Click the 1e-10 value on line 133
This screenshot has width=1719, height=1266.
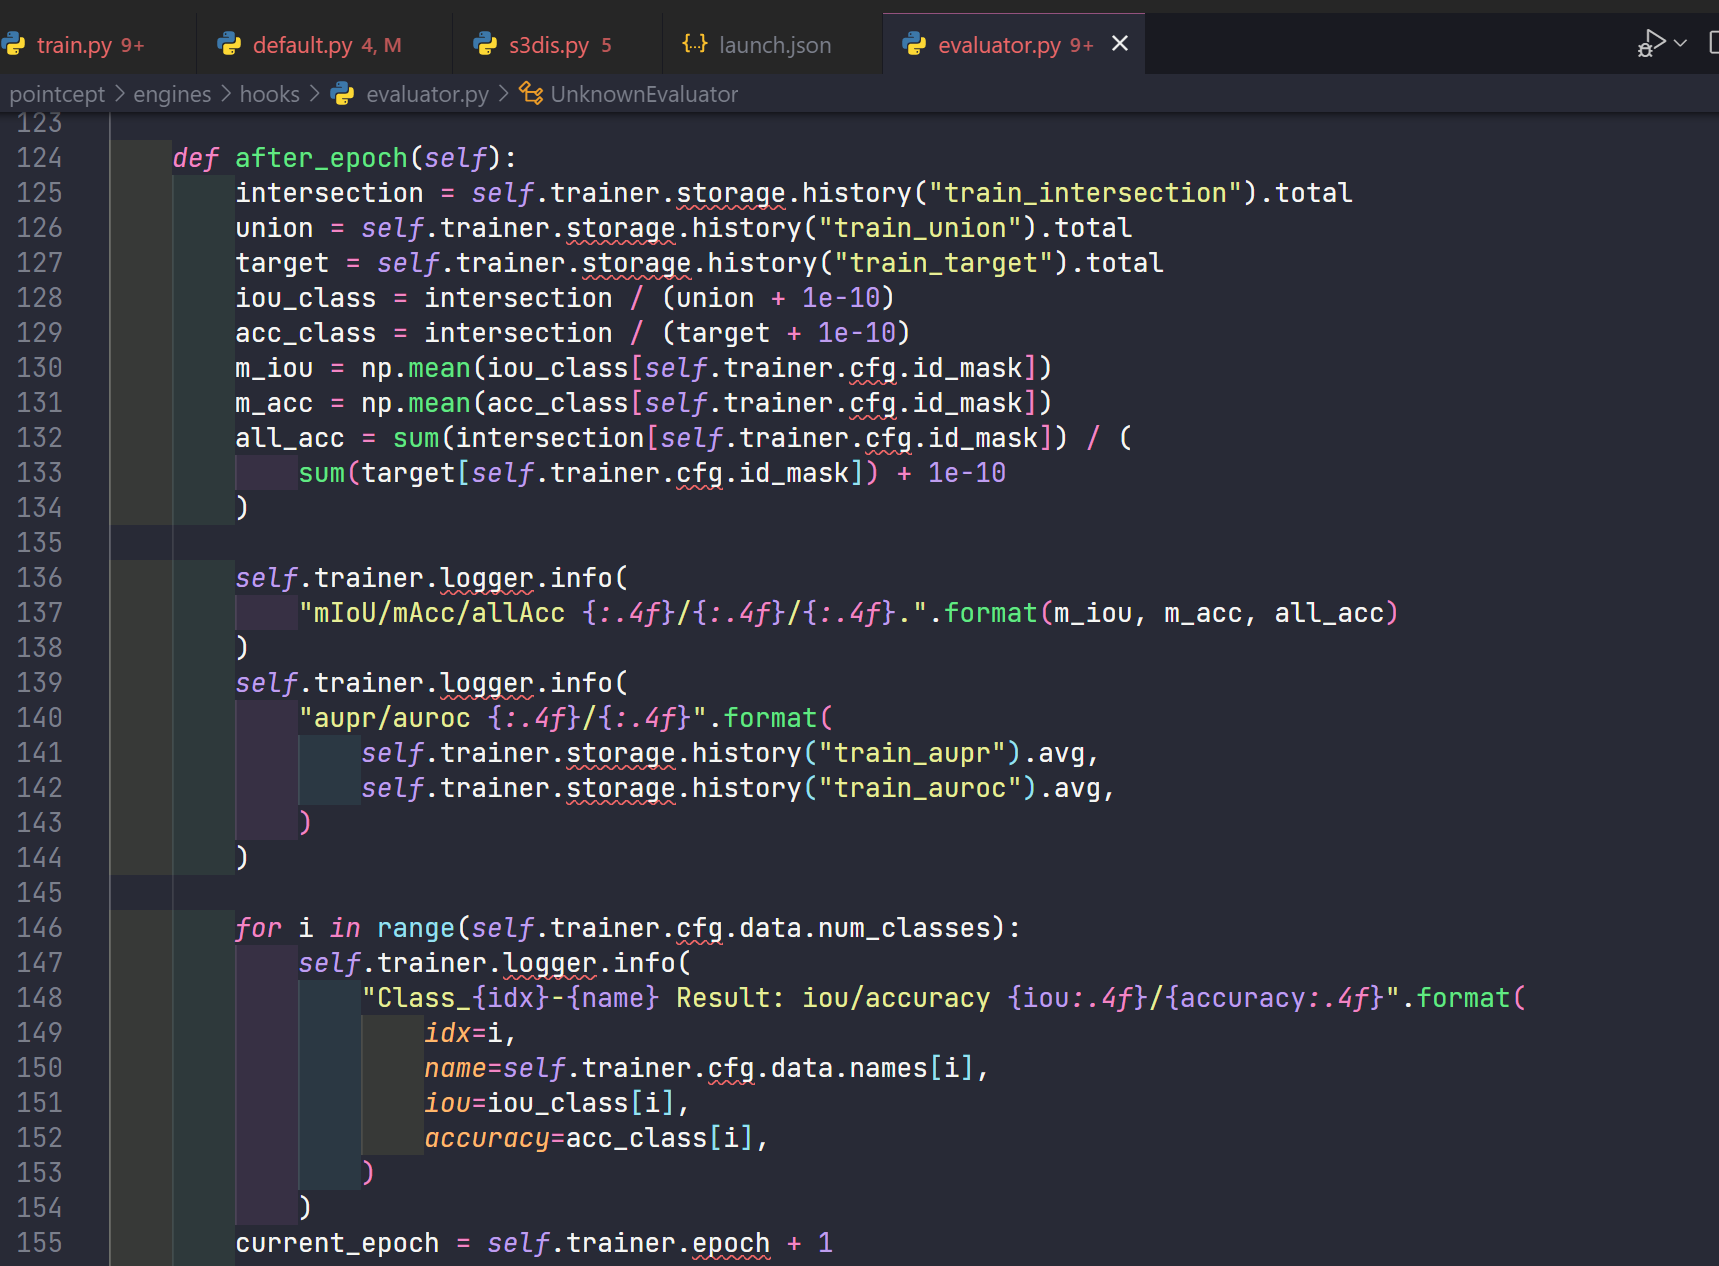(967, 473)
